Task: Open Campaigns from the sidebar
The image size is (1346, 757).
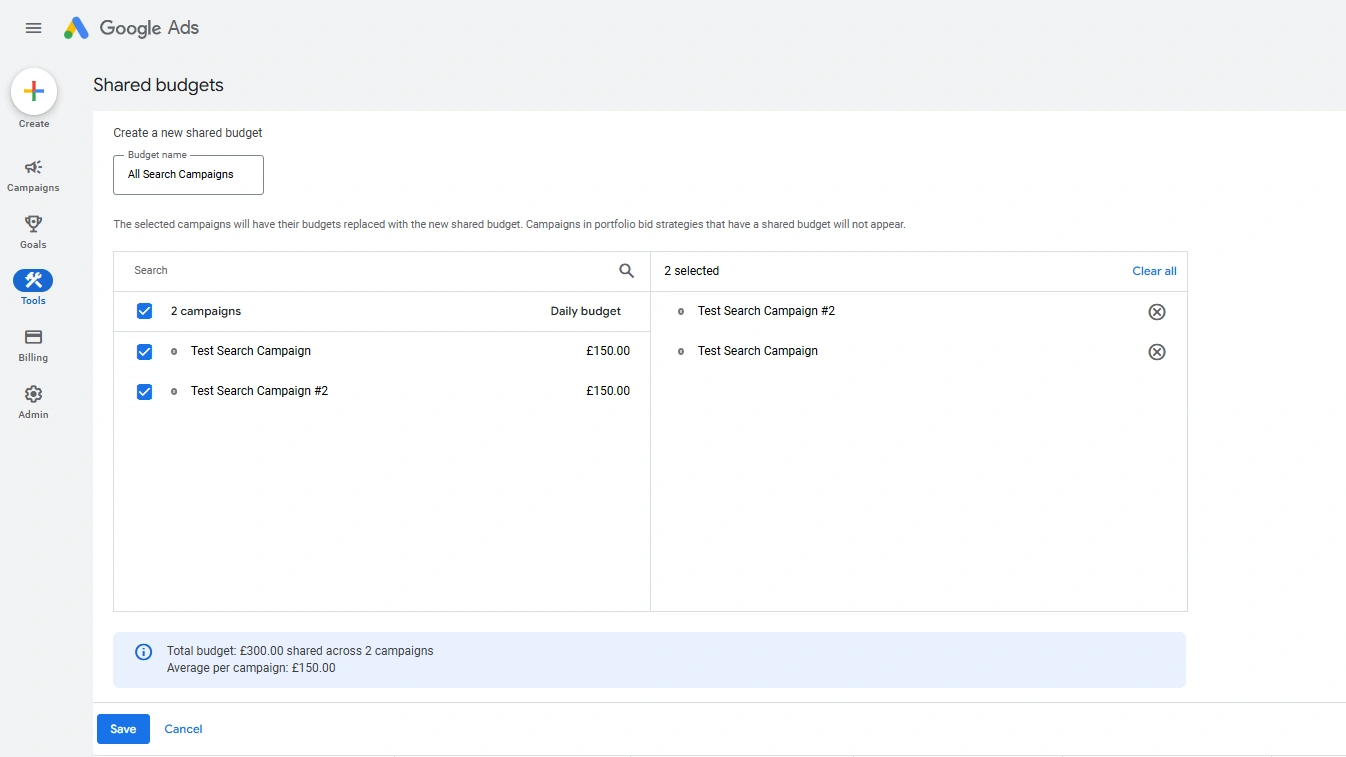Action: point(33,175)
